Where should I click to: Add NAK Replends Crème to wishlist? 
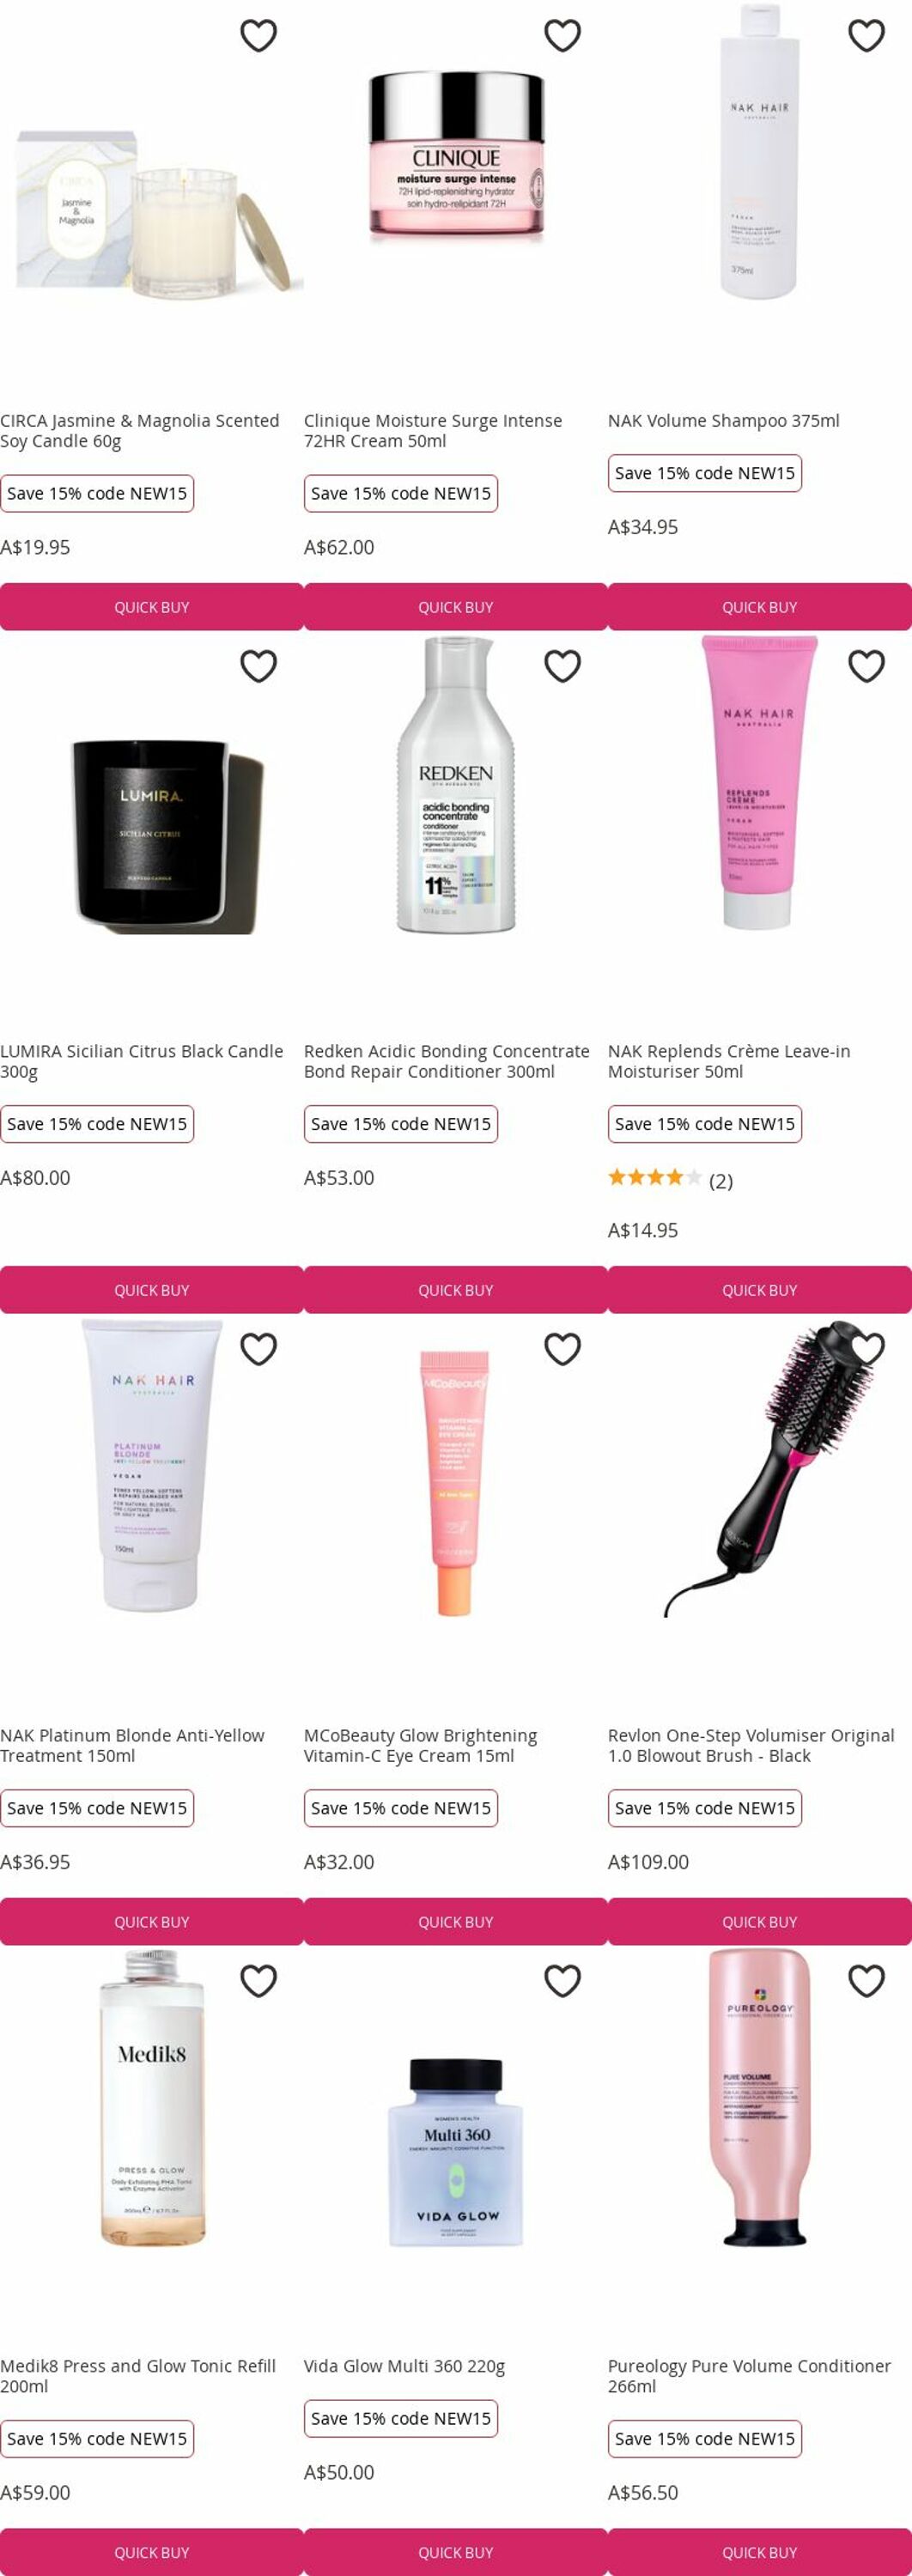(866, 666)
